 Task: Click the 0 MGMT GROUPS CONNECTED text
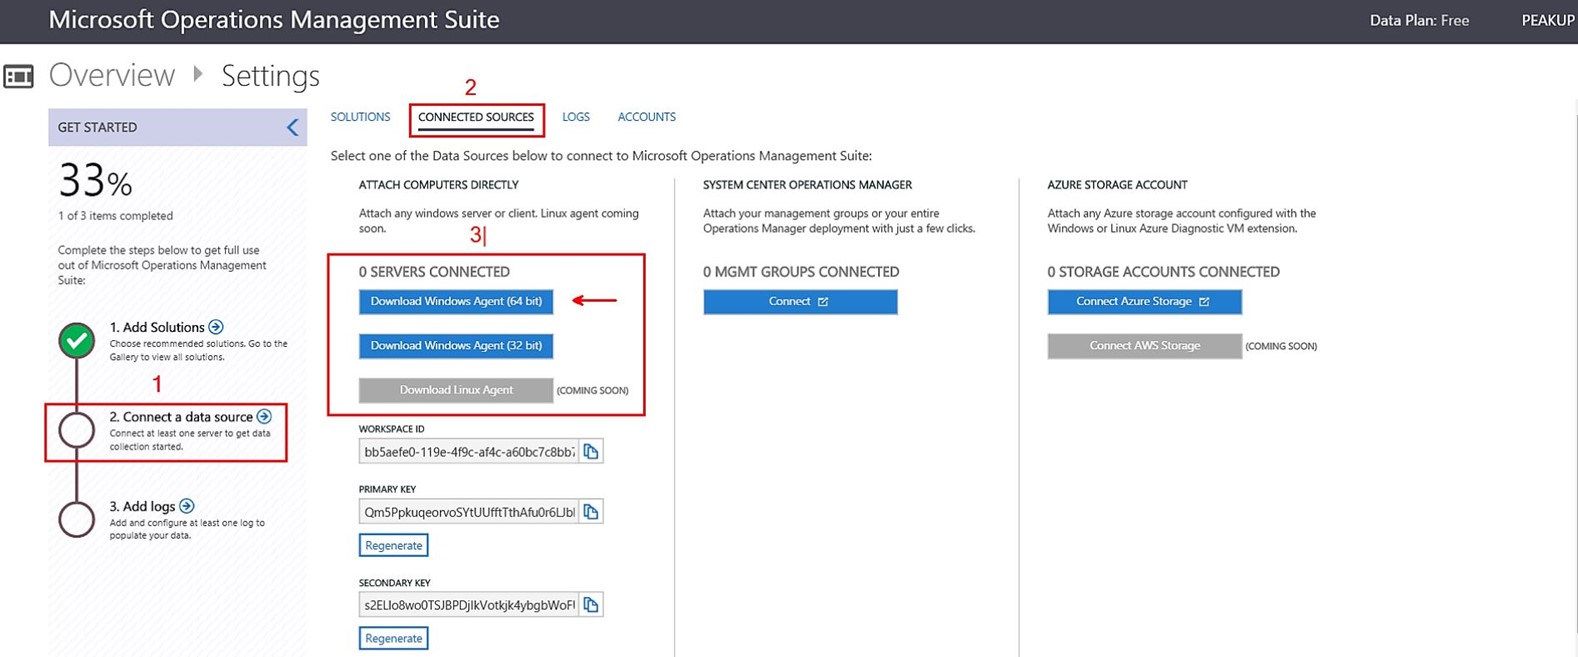(x=801, y=272)
